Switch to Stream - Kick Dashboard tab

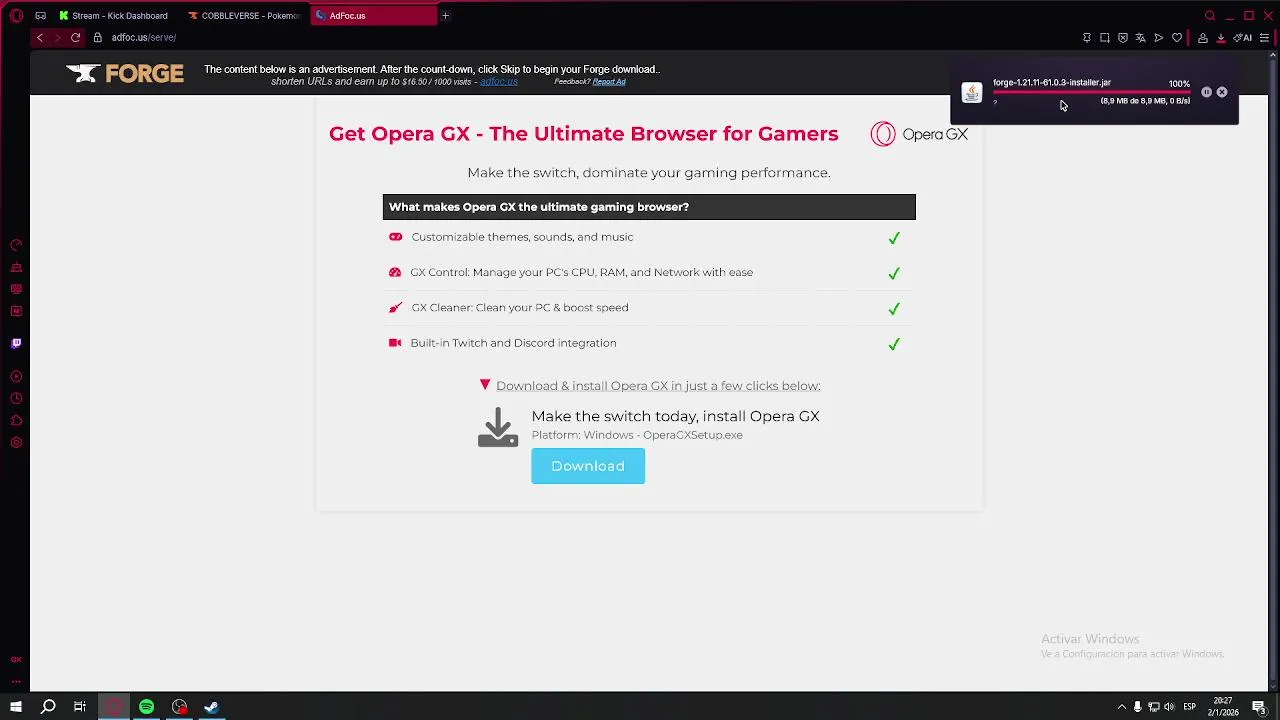113,16
